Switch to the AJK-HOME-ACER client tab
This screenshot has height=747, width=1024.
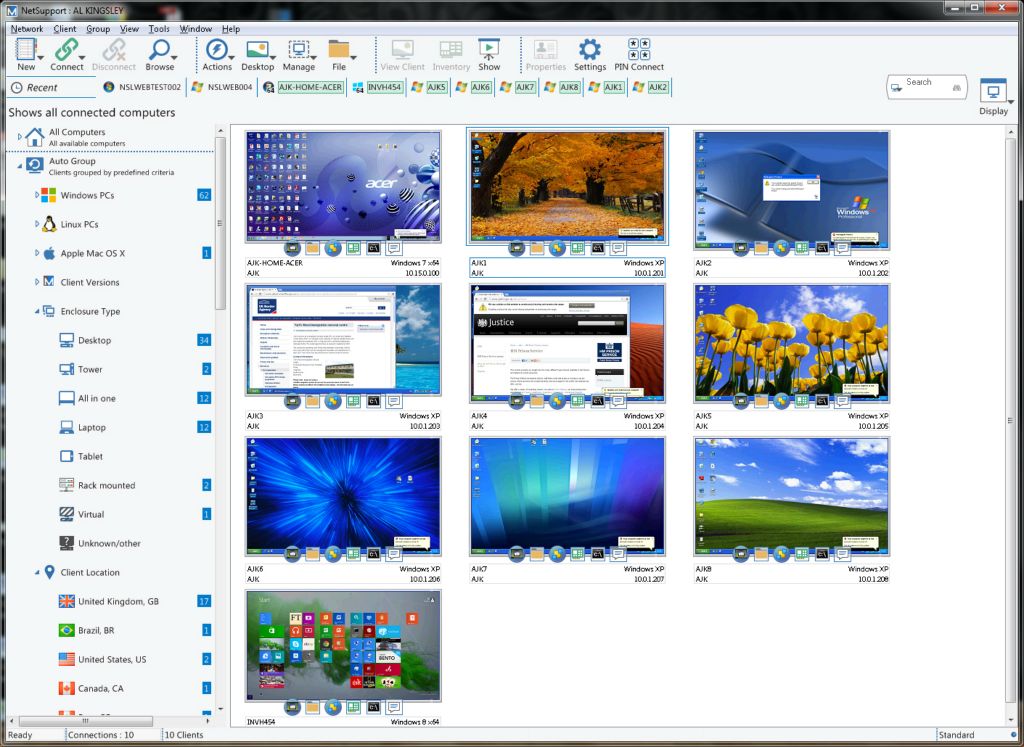click(x=309, y=88)
